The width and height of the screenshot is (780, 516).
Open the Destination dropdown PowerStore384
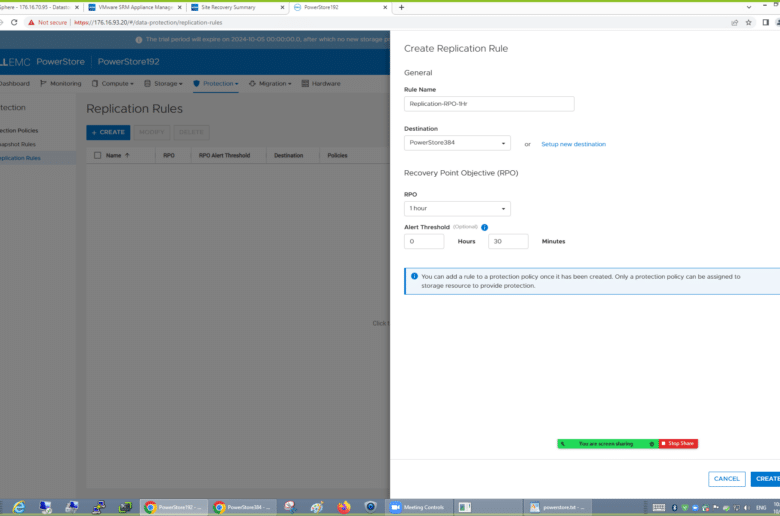coord(457,143)
